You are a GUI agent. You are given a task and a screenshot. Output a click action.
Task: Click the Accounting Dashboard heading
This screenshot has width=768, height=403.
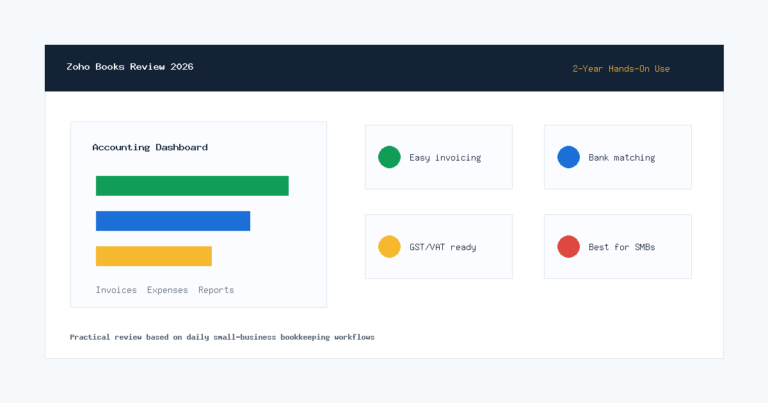(x=150, y=147)
